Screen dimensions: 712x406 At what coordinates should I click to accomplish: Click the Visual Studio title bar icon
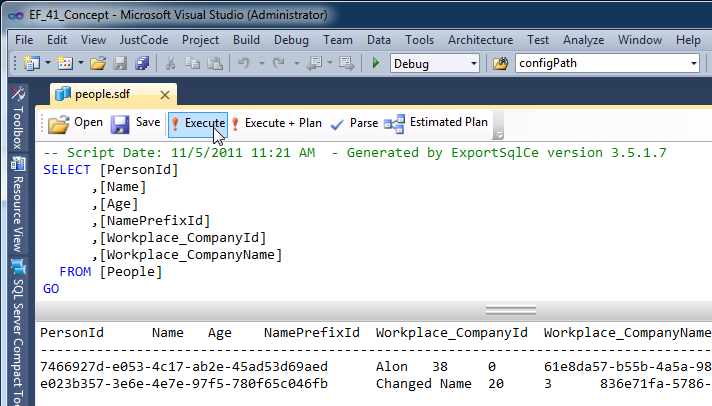tap(16, 15)
